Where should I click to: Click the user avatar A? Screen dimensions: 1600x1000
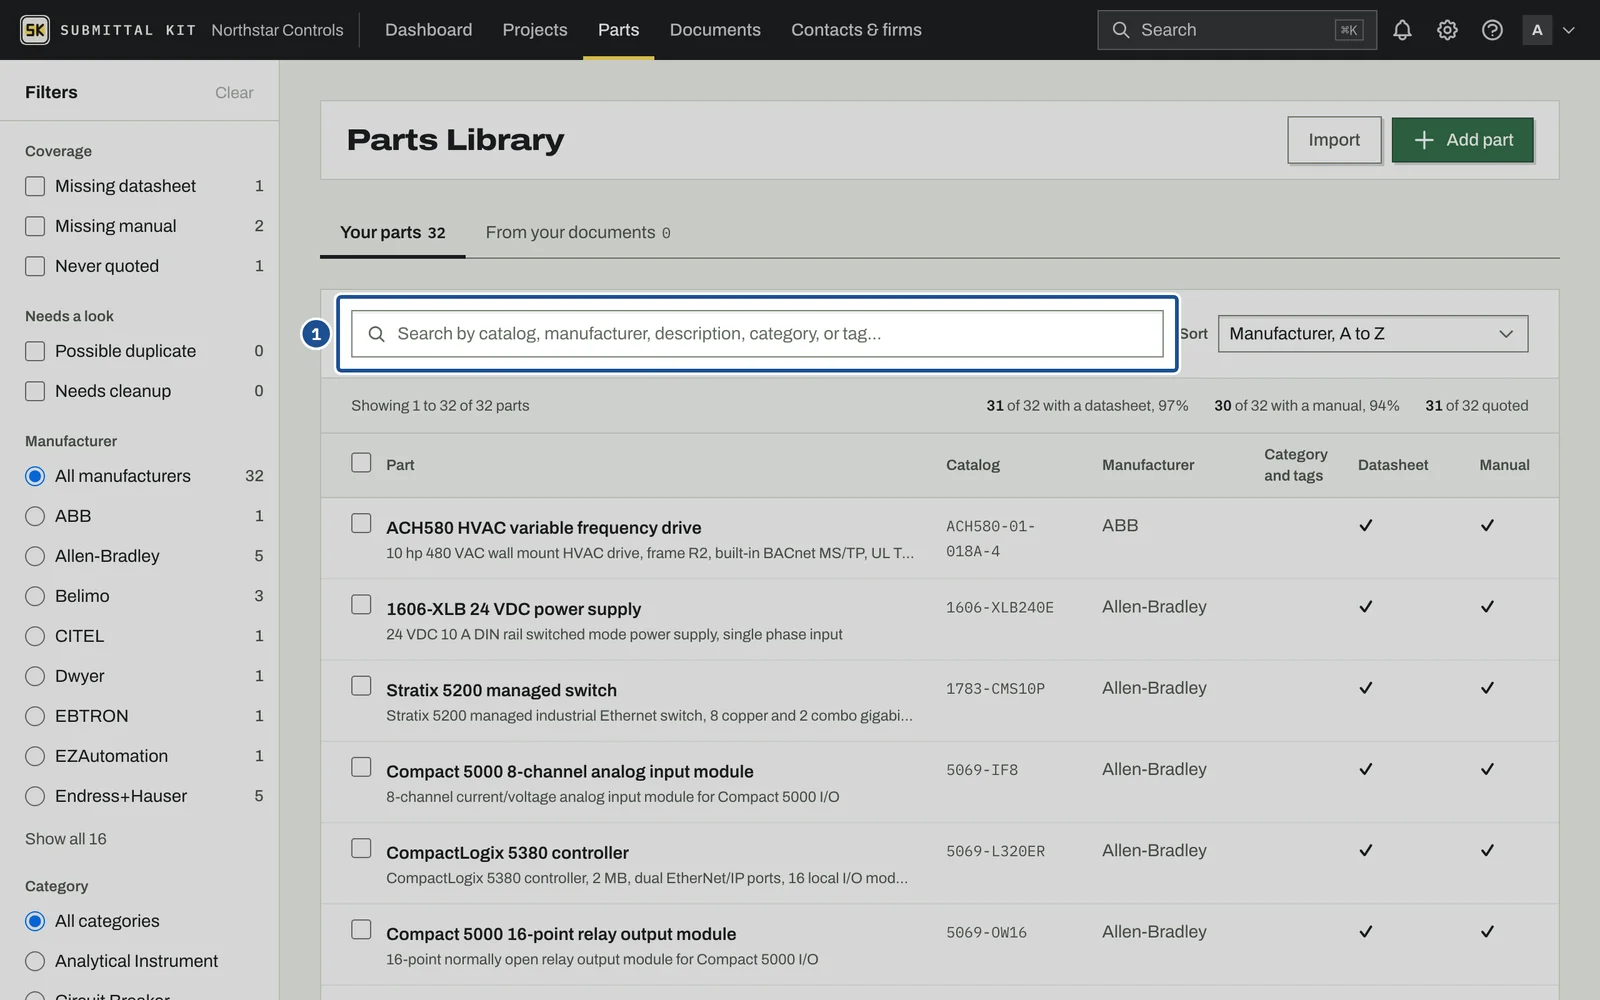click(1537, 30)
